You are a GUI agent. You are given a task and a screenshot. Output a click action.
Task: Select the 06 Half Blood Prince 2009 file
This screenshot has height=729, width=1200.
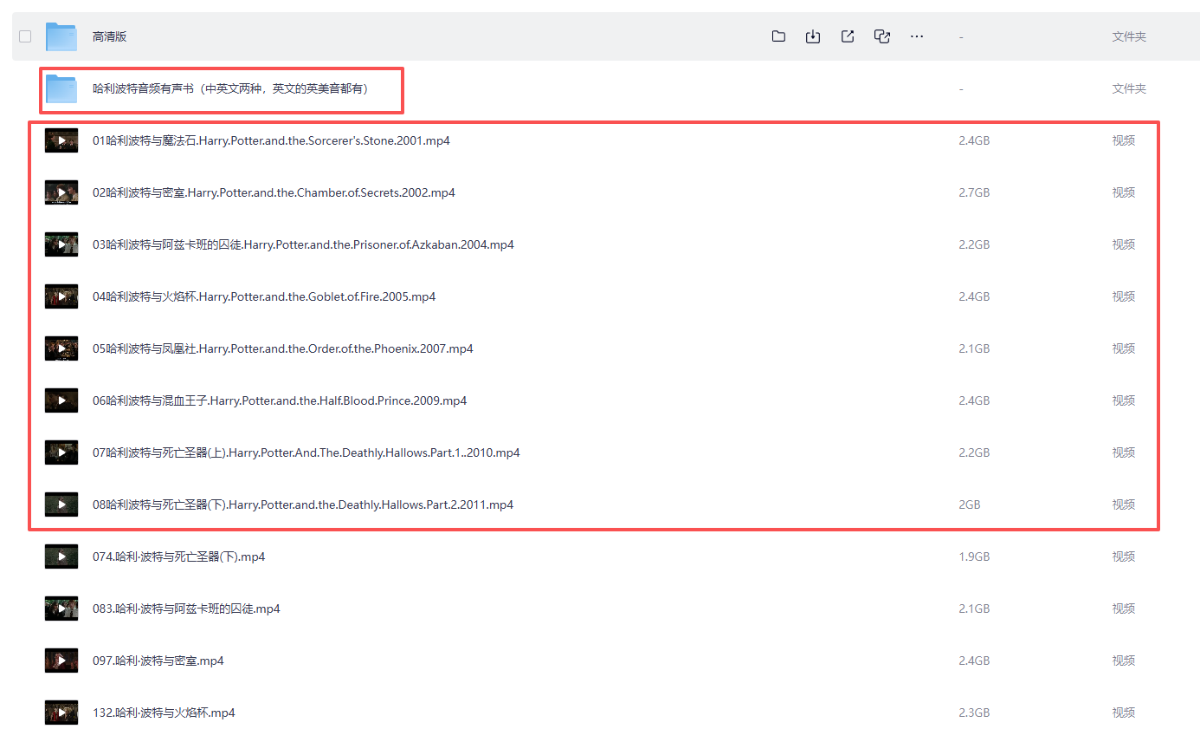pyautogui.click(x=279, y=401)
